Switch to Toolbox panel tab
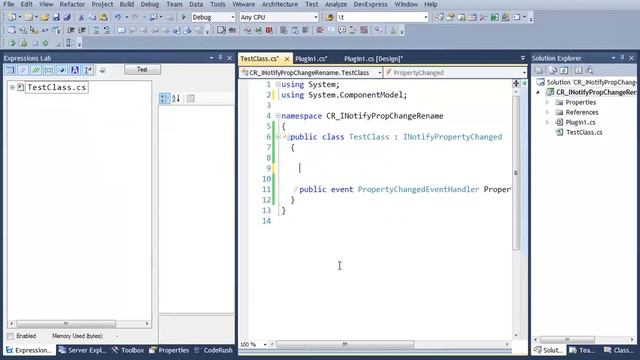Image resolution: width=640 pixels, height=360 pixels. coord(128,350)
